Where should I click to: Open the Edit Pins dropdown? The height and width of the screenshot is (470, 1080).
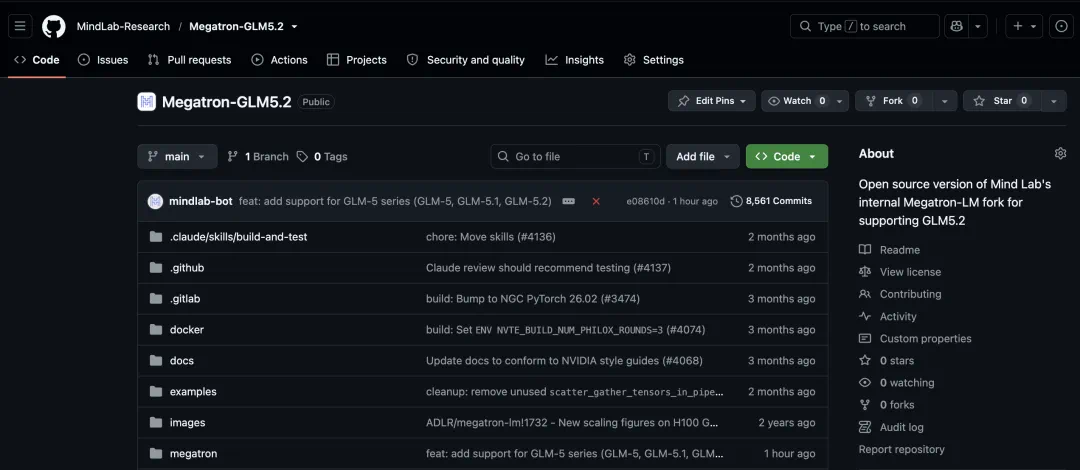coord(712,101)
